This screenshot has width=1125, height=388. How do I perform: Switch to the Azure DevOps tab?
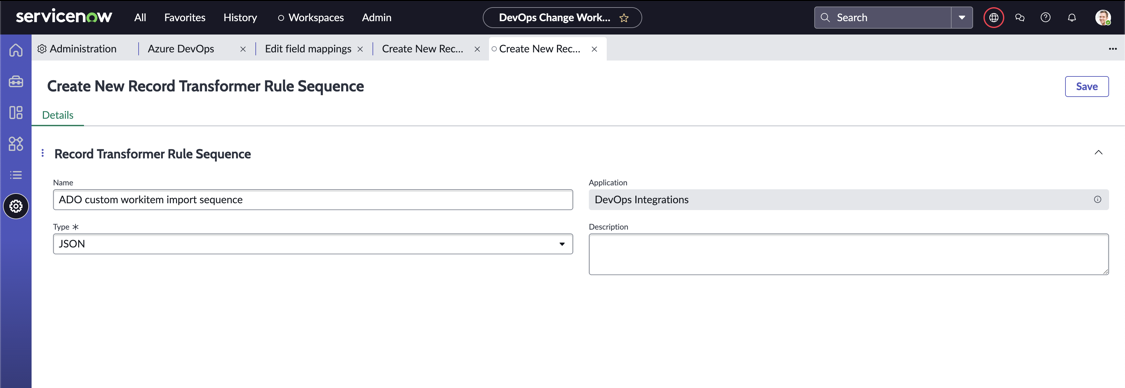click(181, 49)
